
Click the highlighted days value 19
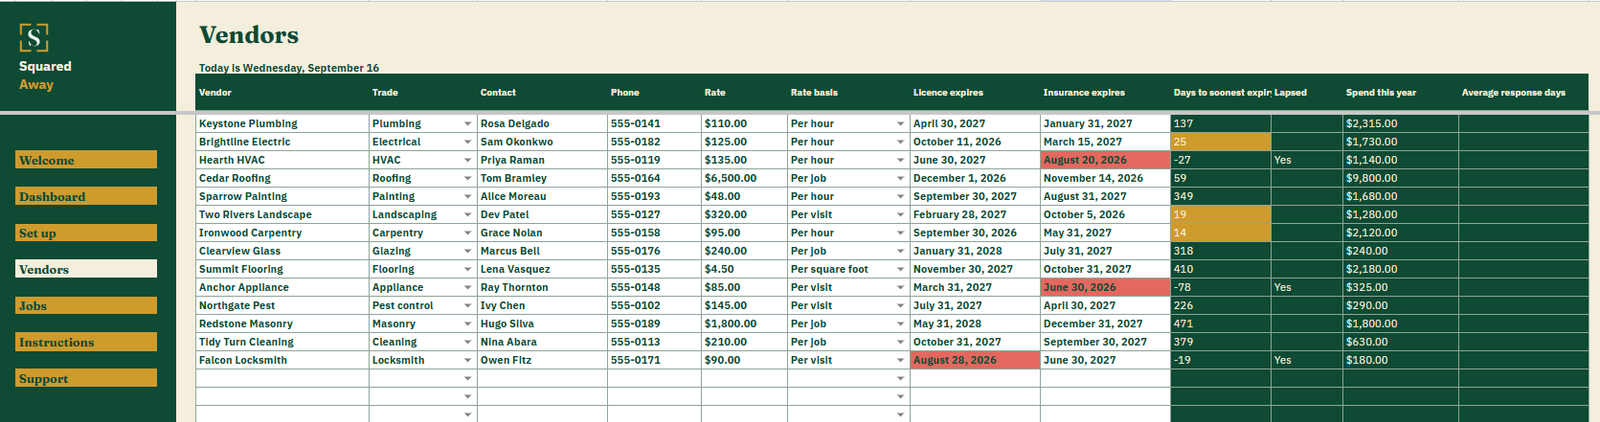pyautogui.click(x=1220, y=215)
